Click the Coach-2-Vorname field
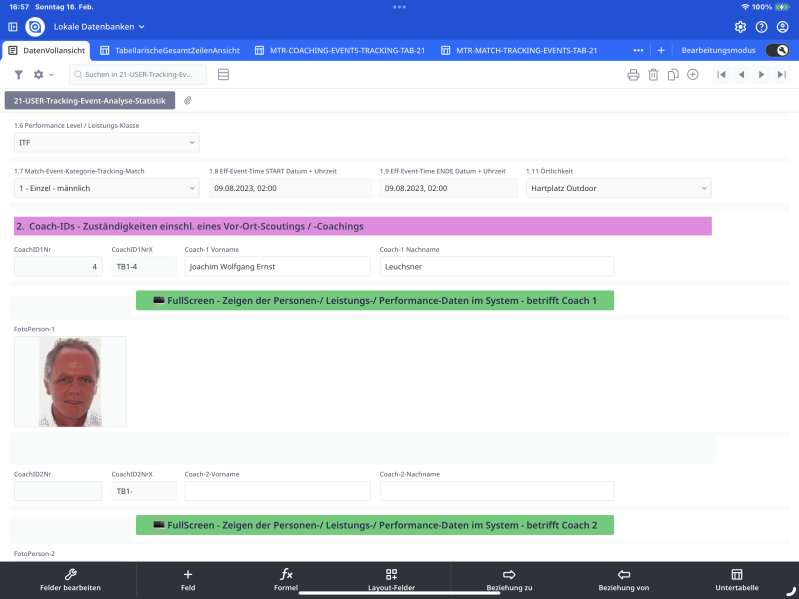Viewport: 799px width, 599px height. point(278,491)
